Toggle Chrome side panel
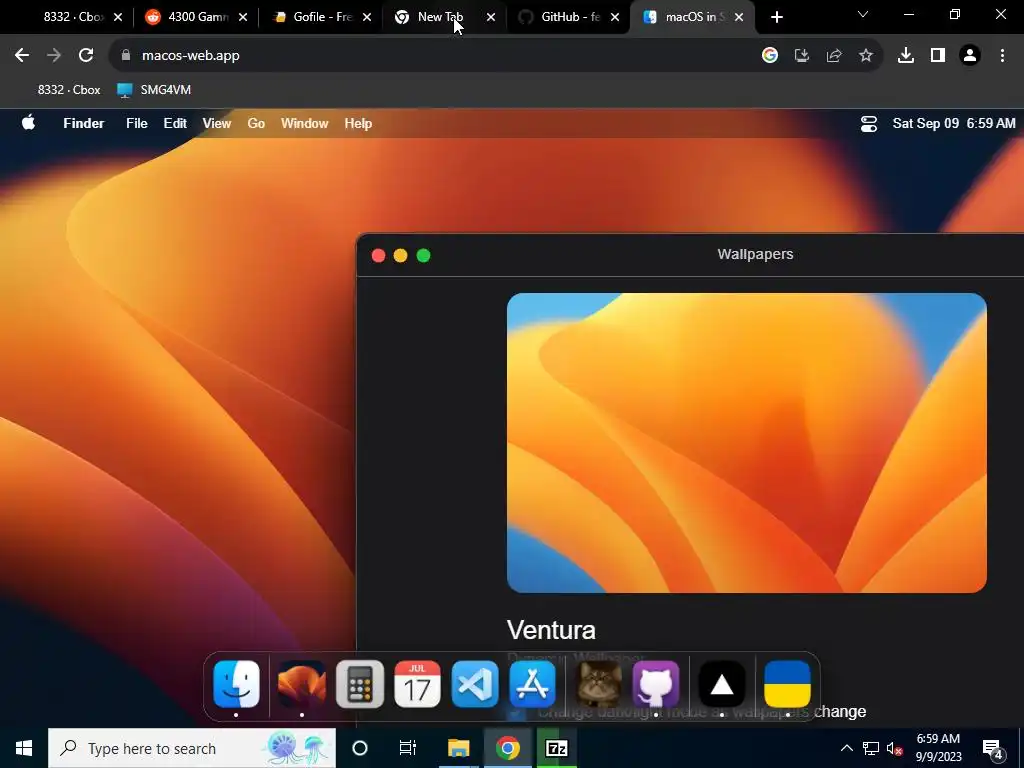Image resolution: width=1024 pixels, height=768 pixels. [938, 56]
